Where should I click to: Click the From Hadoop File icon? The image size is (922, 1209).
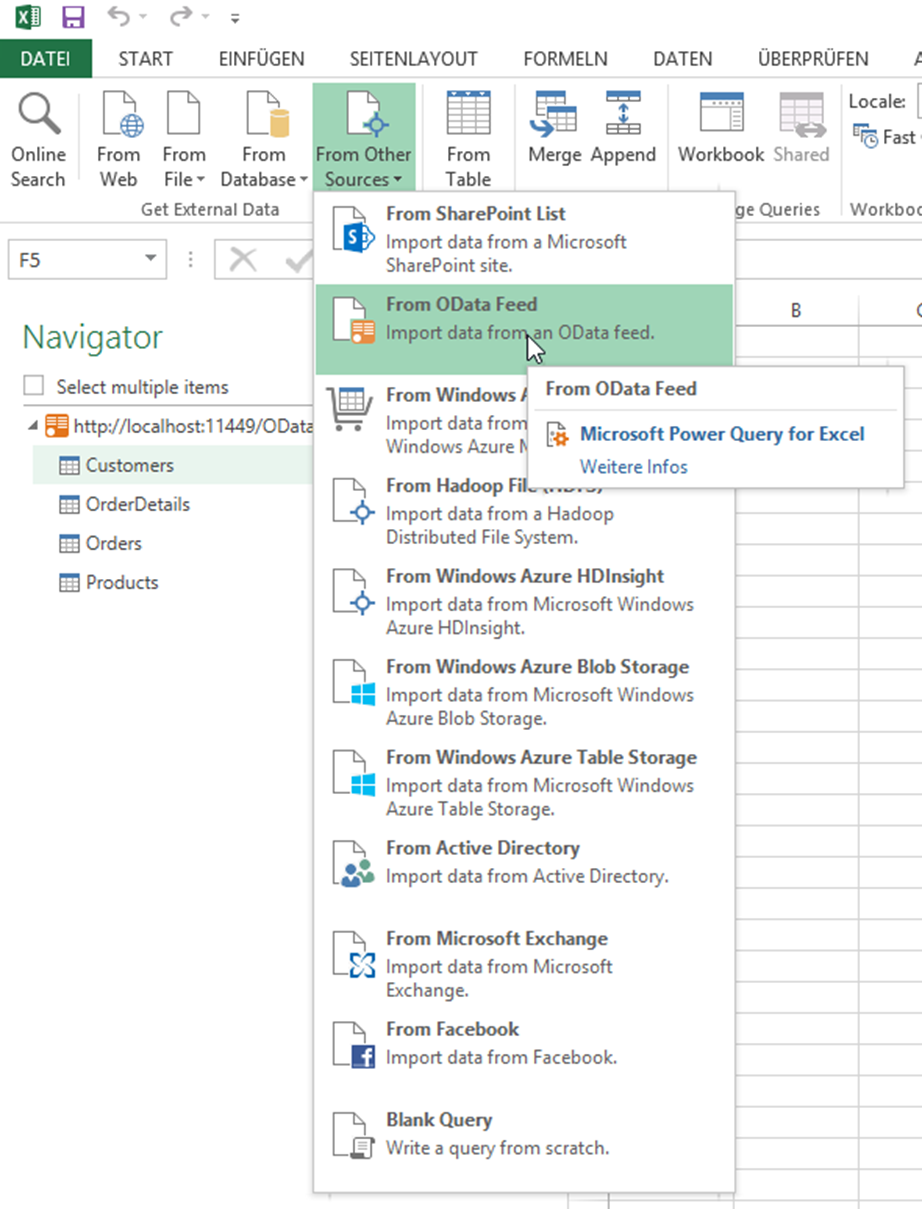353,501
